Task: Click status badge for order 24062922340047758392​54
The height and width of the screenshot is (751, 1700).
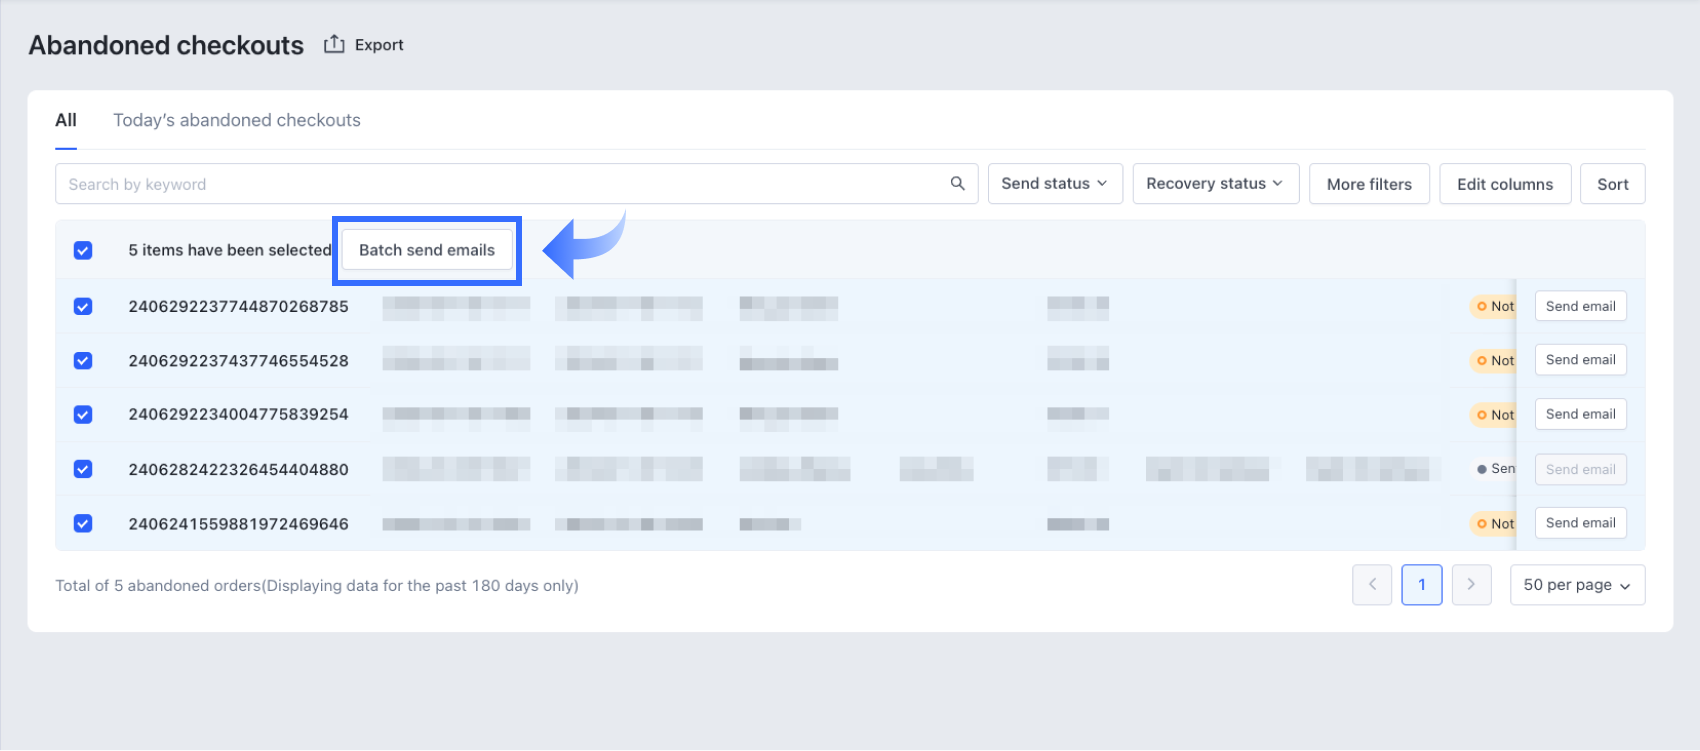Action: [1493, 414]
